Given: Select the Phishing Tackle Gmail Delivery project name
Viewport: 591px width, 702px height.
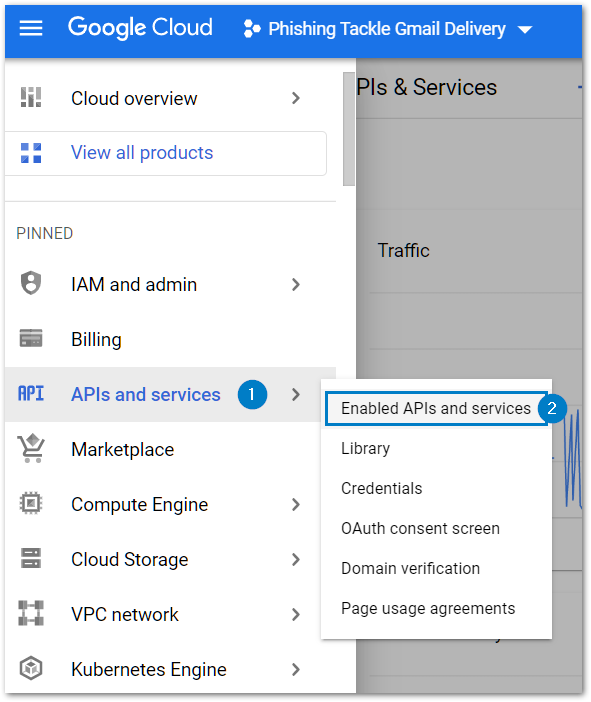Looking at the screenshot, I should point(387,29).
